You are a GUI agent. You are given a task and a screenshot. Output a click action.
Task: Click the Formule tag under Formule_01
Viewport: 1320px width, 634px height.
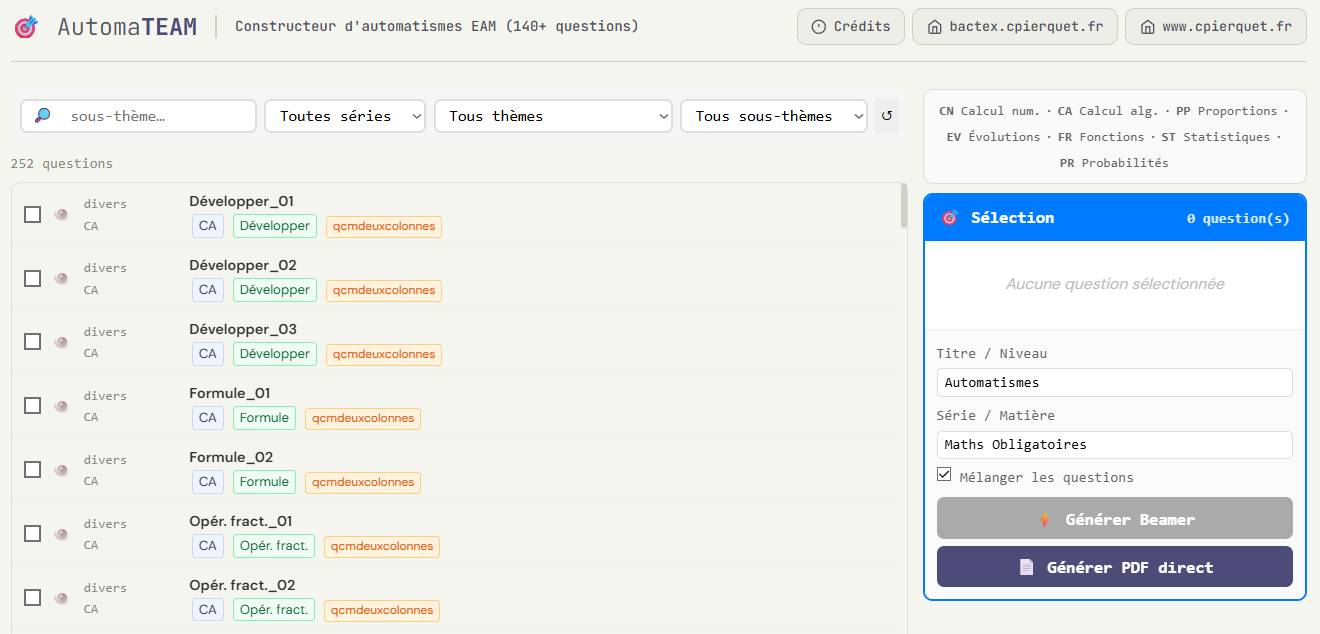pyautogui.click(x=265, y=418)
